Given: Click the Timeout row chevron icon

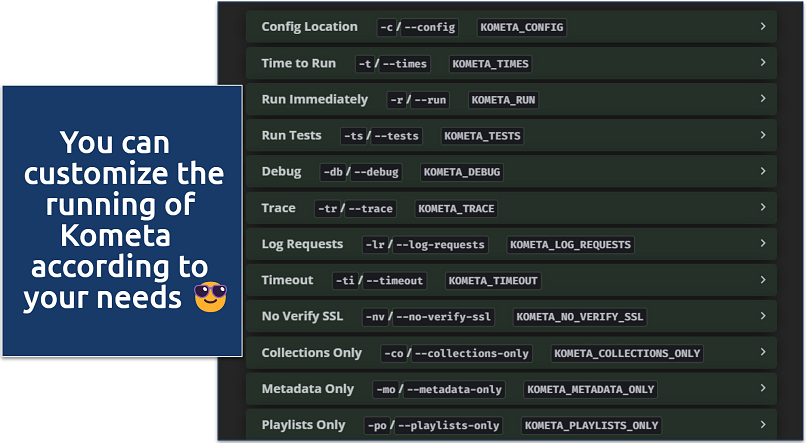Looking at the screenshot, I should pyautogui.click(x=763, y=280).
